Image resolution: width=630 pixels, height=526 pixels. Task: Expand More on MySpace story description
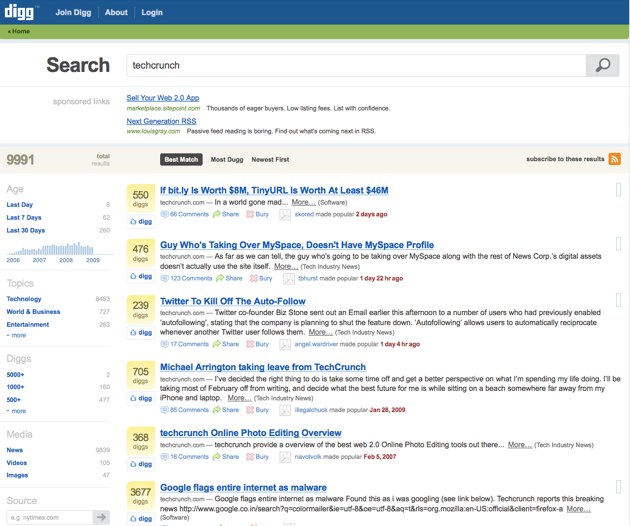point(286,266)
